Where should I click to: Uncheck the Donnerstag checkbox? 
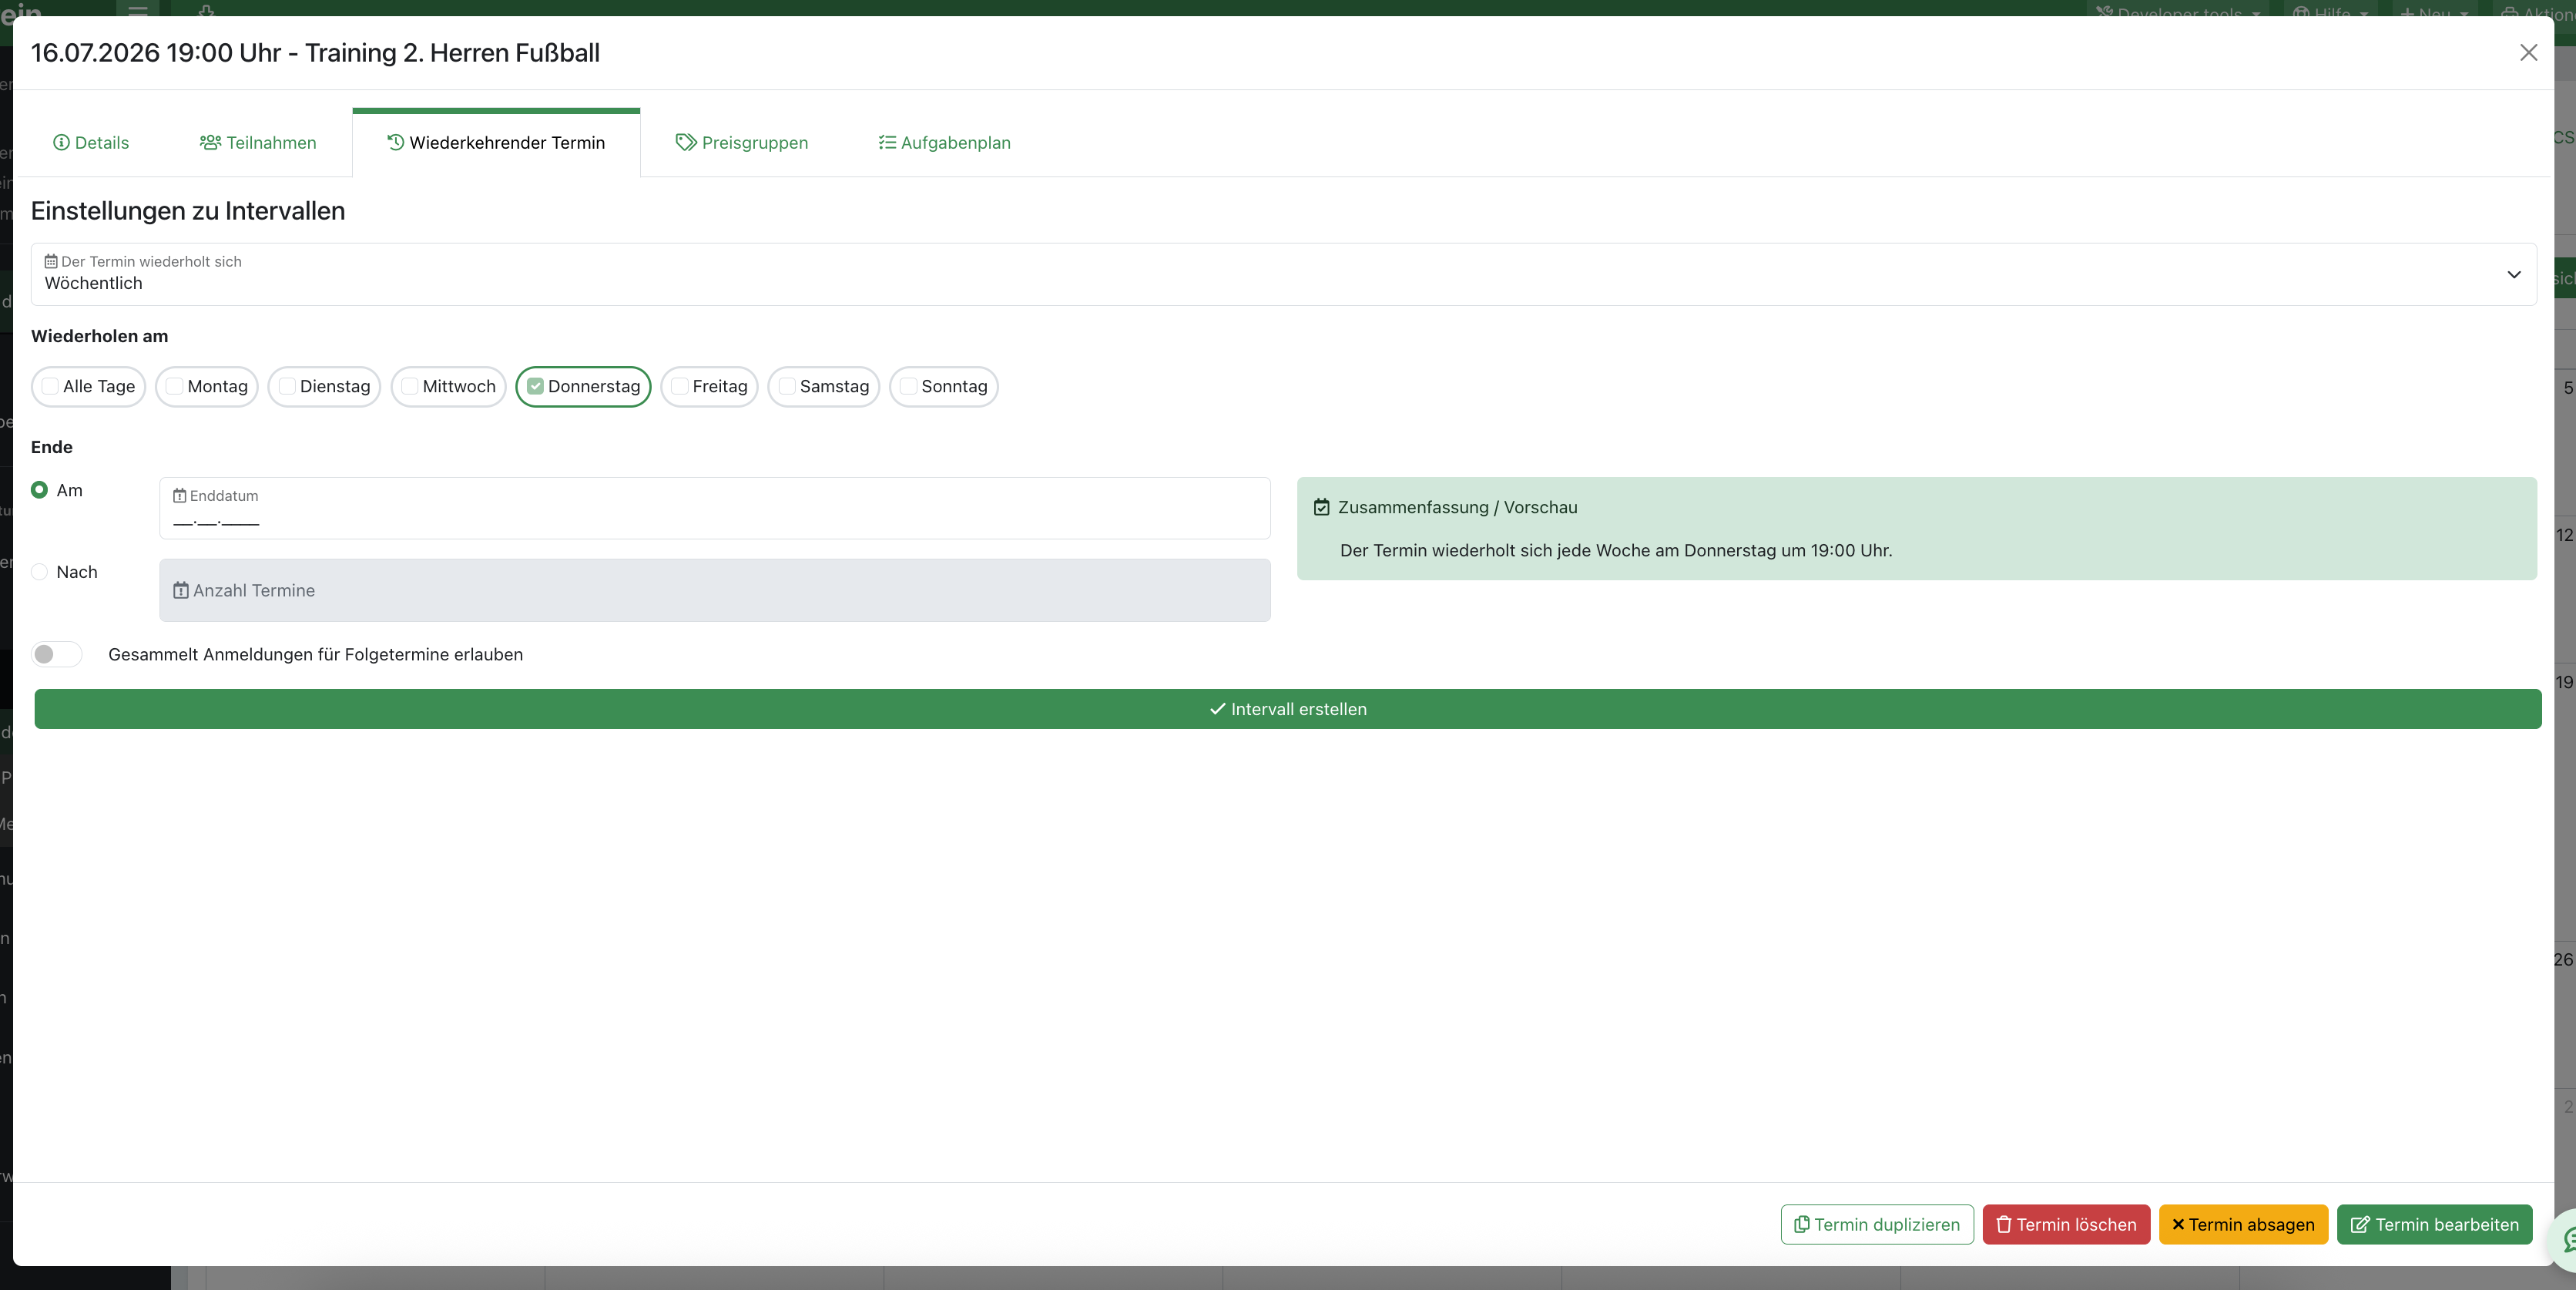point(535,386)
